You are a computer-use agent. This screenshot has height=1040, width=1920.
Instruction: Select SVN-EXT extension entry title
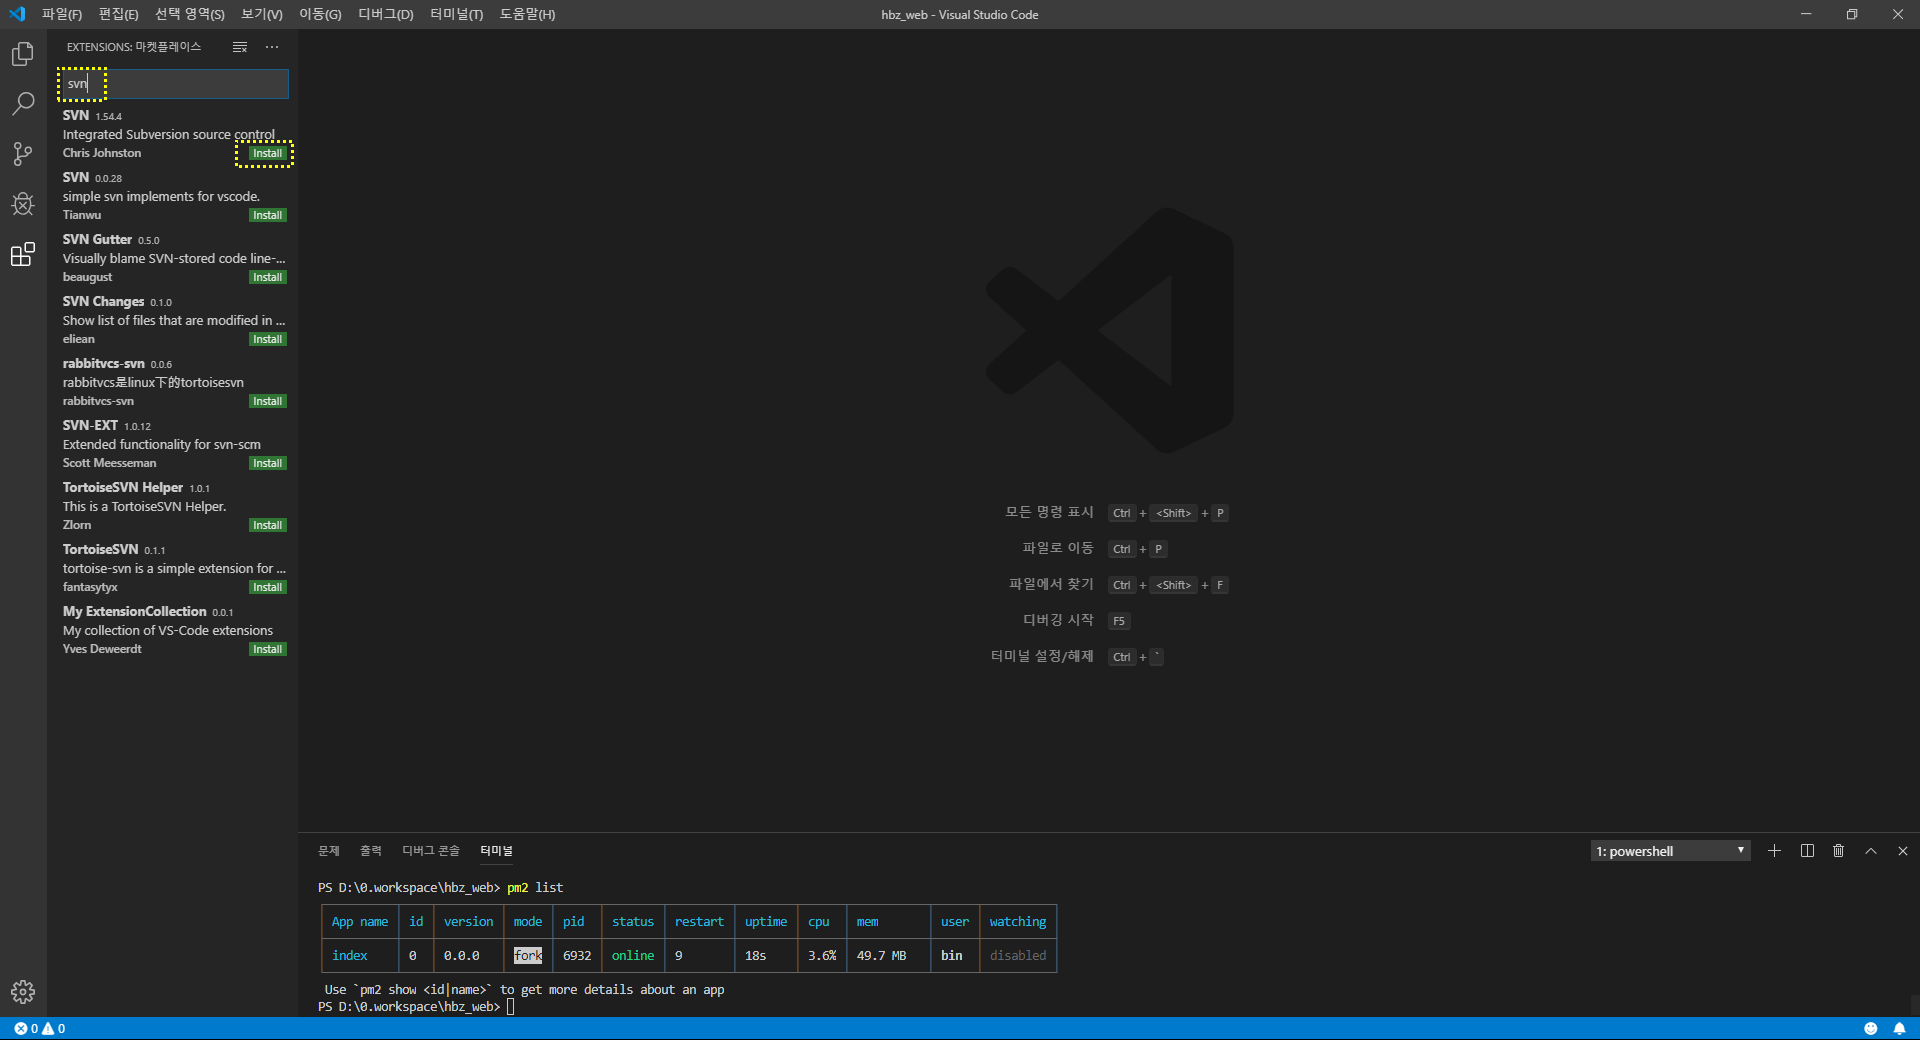90,426
